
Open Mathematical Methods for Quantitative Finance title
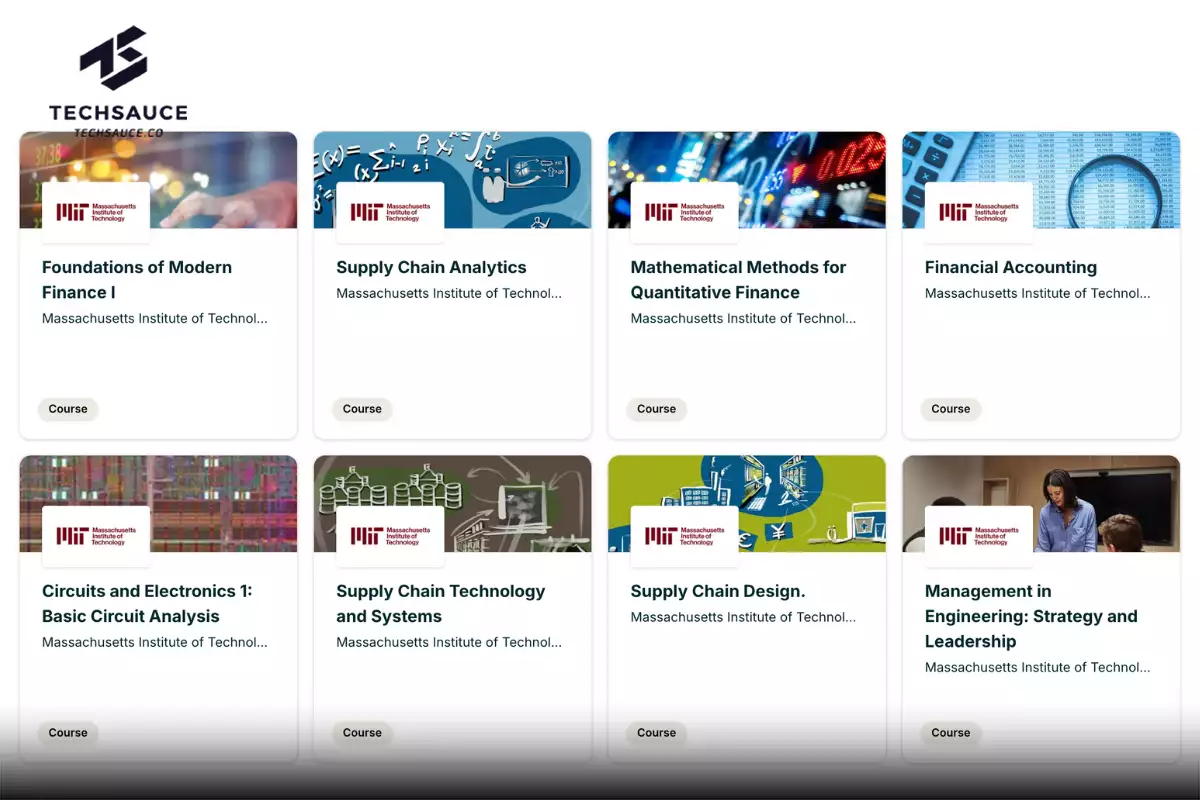738,280
